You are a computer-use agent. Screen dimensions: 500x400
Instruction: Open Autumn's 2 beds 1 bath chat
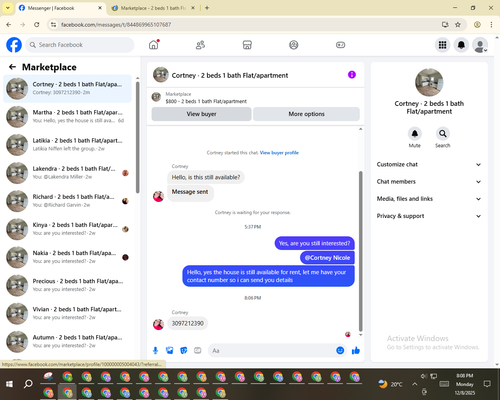67,341
